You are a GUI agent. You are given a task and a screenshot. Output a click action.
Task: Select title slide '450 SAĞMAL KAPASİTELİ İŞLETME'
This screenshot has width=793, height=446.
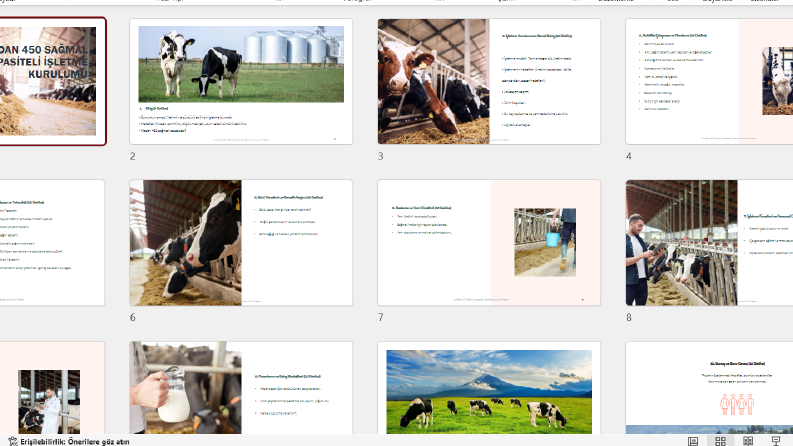coord(52,81)
